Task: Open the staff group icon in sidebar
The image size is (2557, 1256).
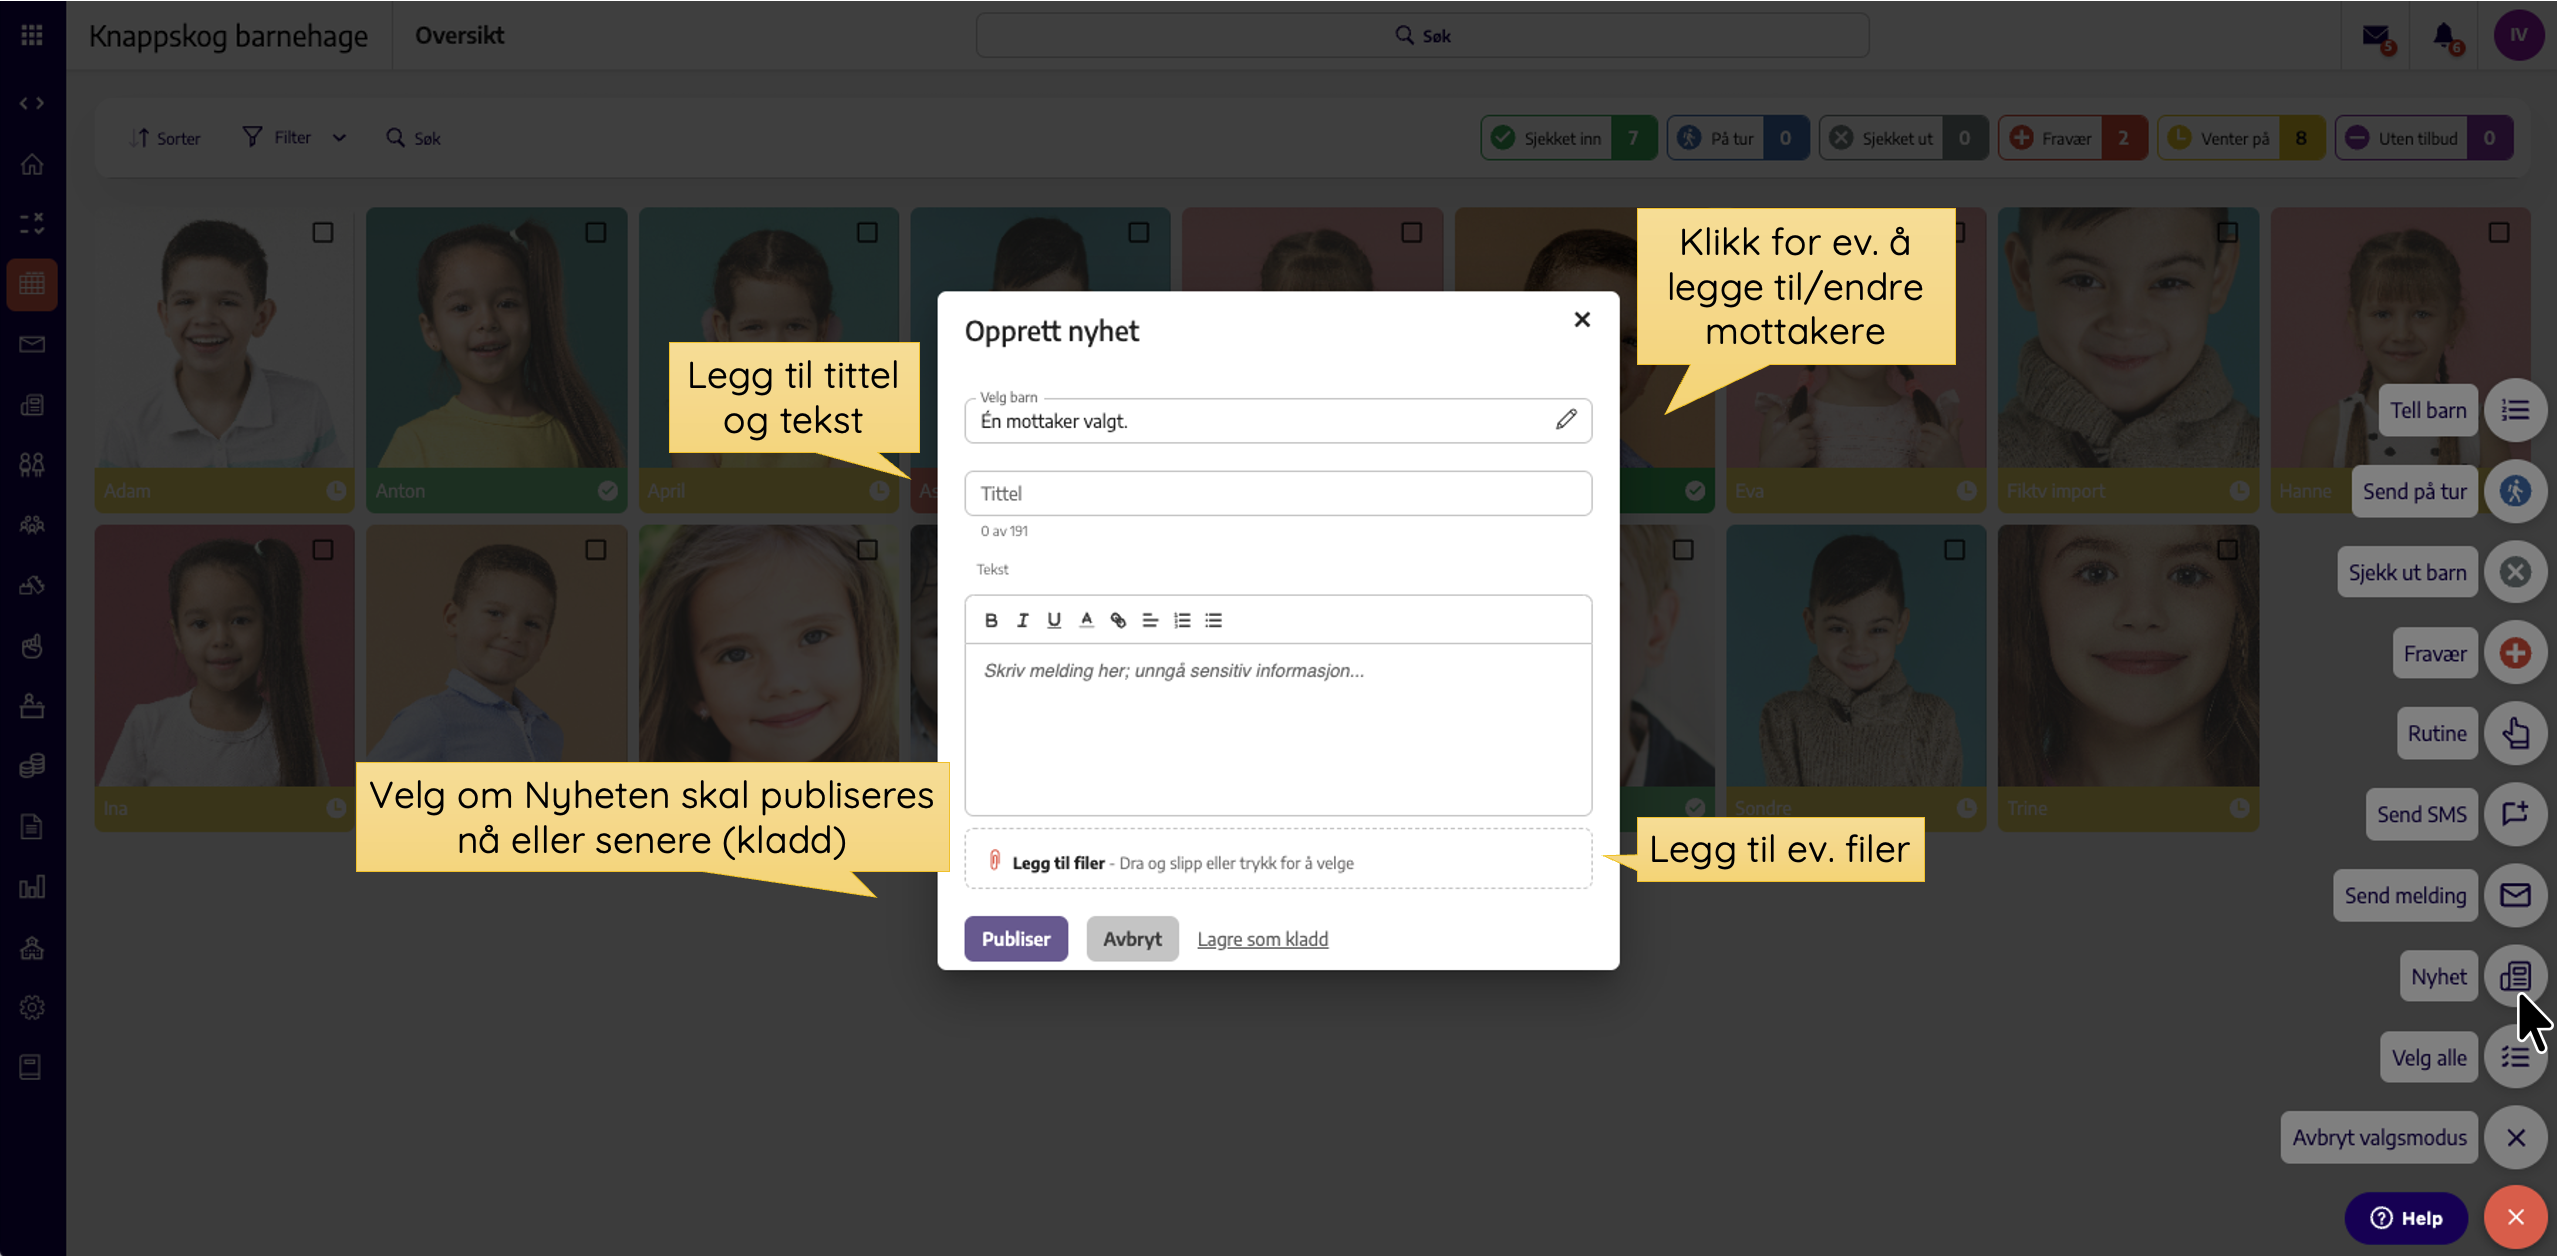Action: (x=32, y=524)
